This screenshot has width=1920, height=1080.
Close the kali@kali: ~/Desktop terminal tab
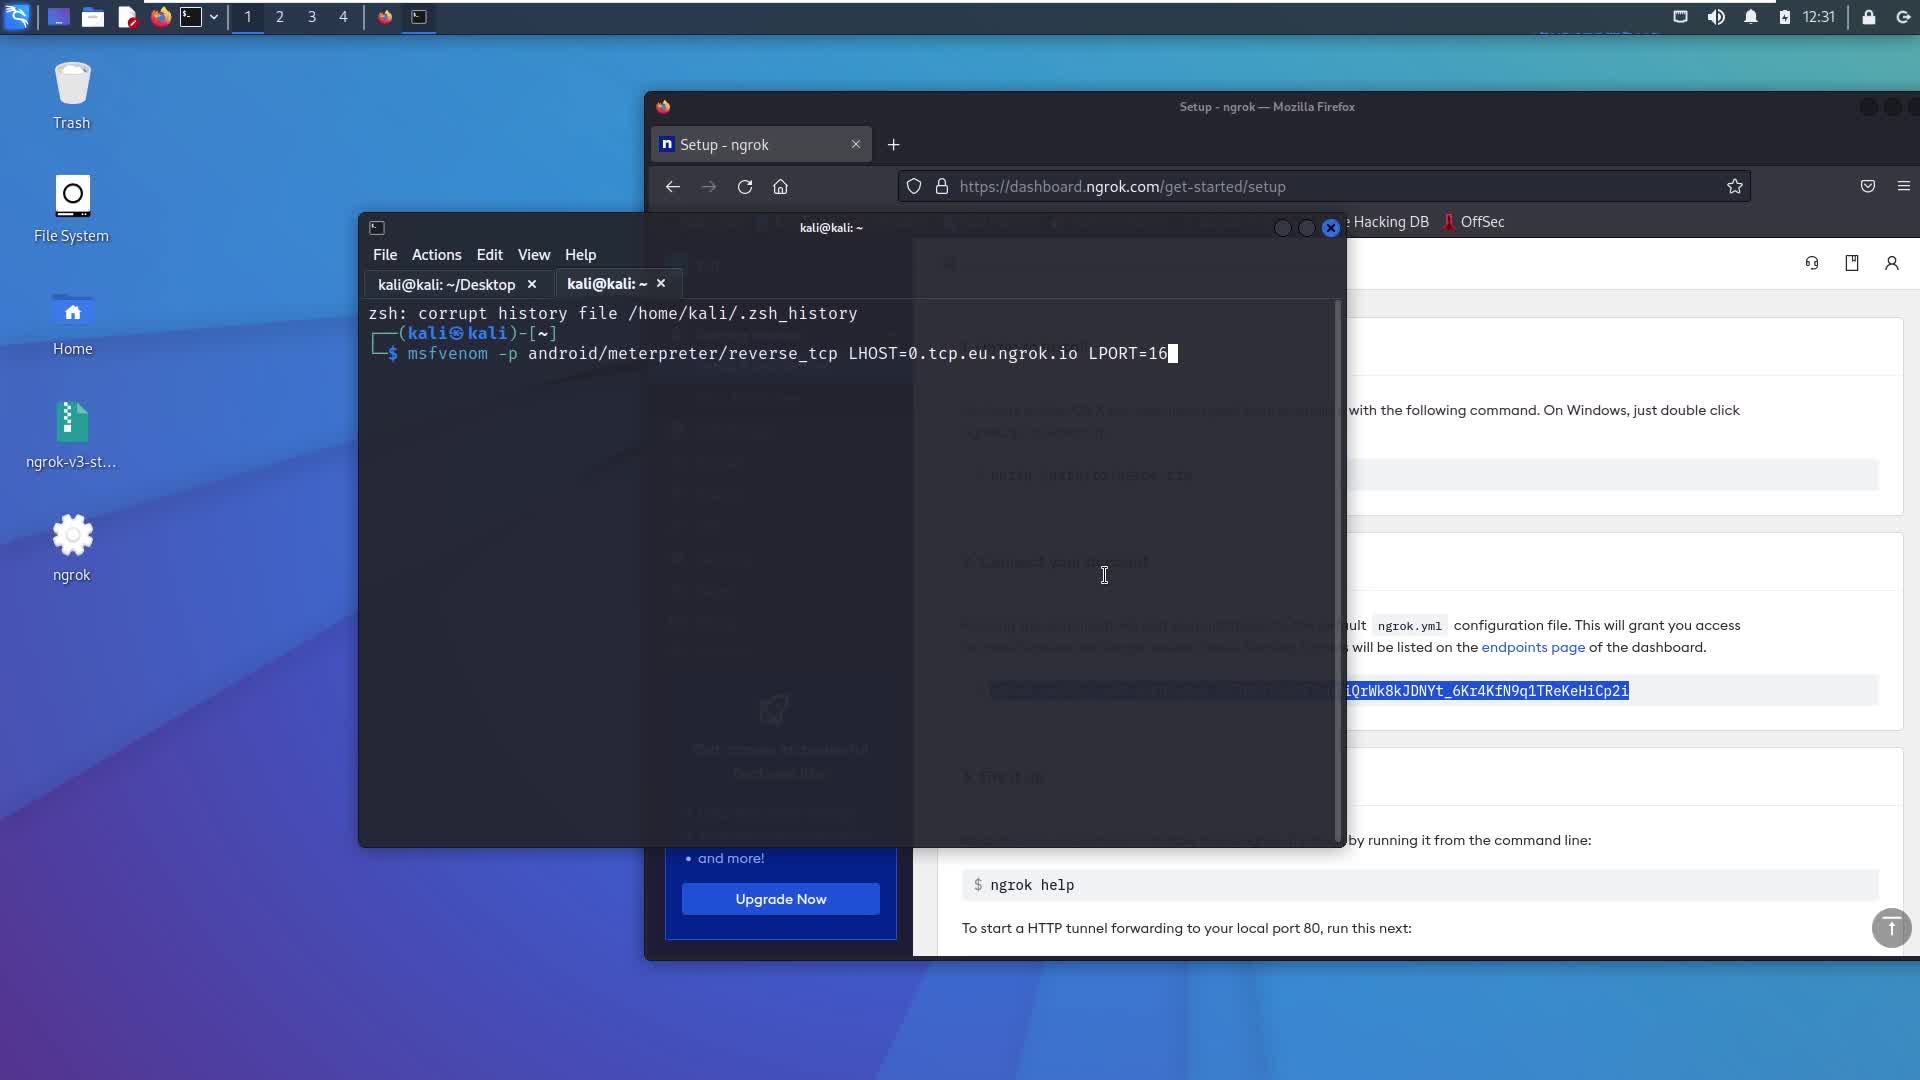pyautogui.click(x=532, y=284)
